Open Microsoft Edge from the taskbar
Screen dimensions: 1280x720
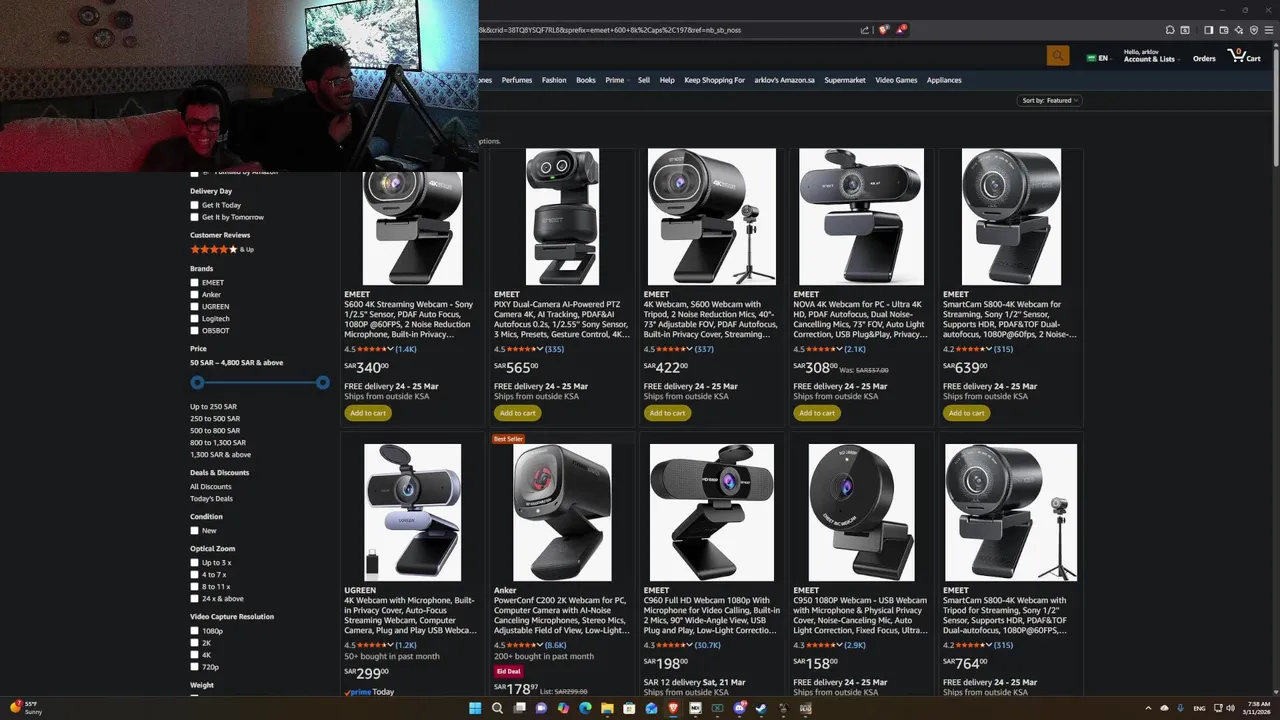pyautogui.click(x=585, y=708)
